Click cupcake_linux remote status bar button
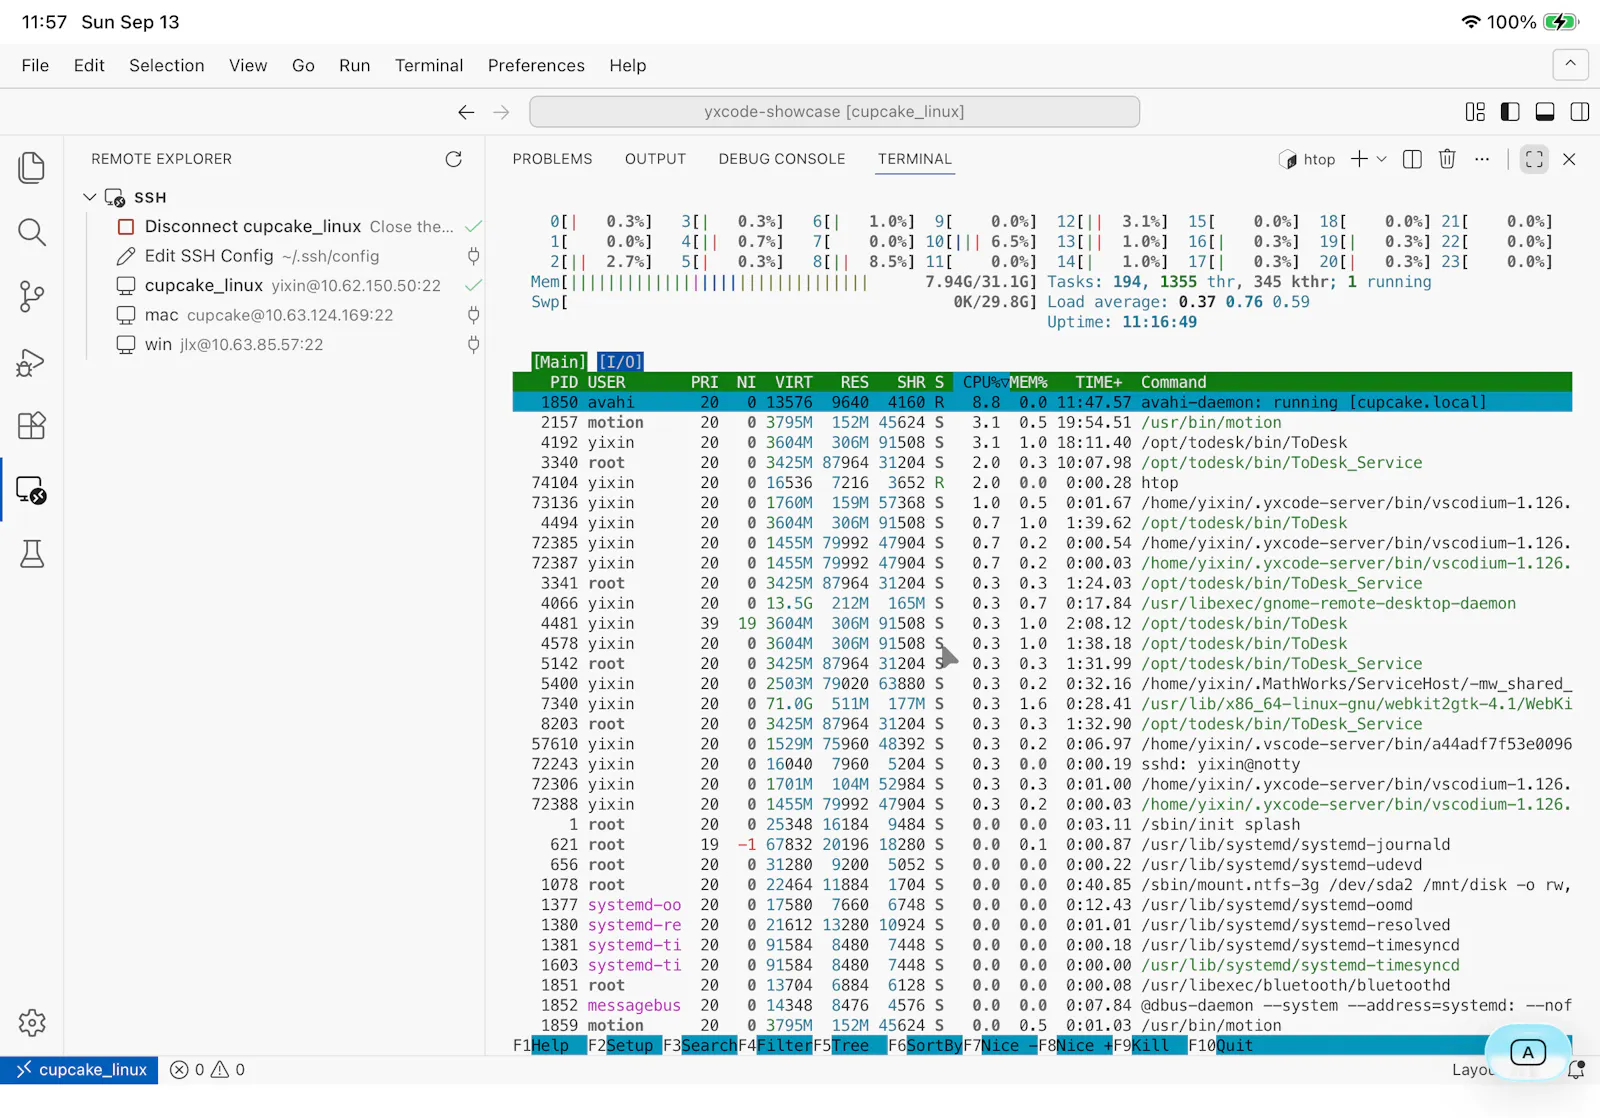The height and width of the screenshot is (1118, 1600). tap(80, 1070)
